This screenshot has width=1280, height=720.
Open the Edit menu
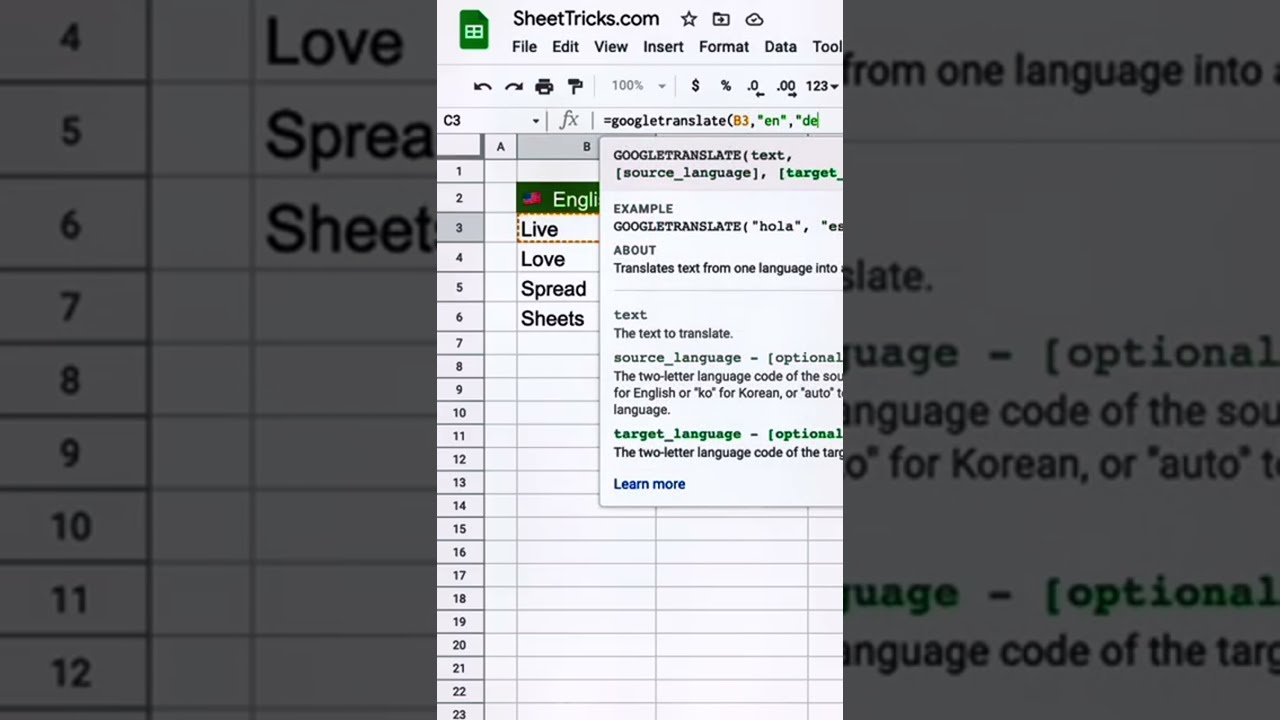pos(565,47)
